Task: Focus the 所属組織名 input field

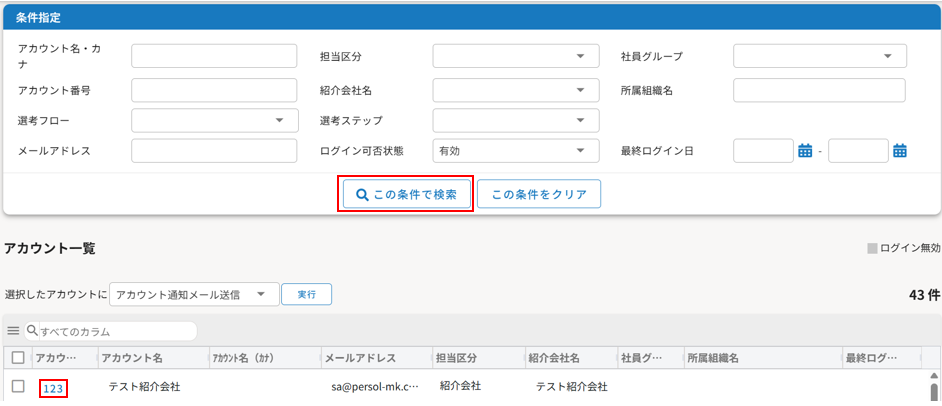Action: (819, 90)
